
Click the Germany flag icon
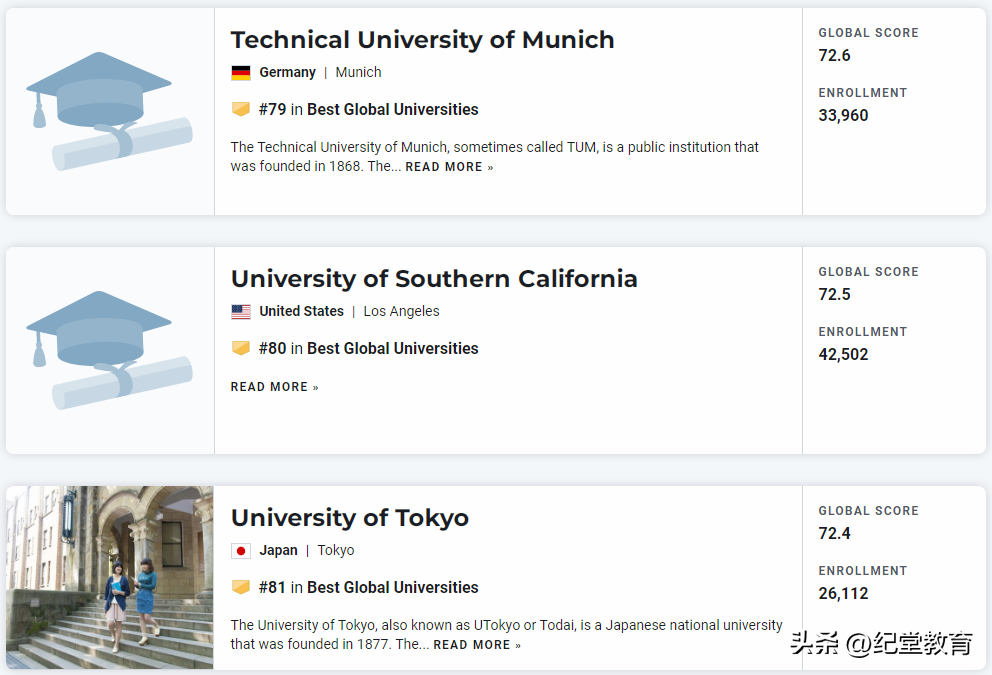pos(241,73)
